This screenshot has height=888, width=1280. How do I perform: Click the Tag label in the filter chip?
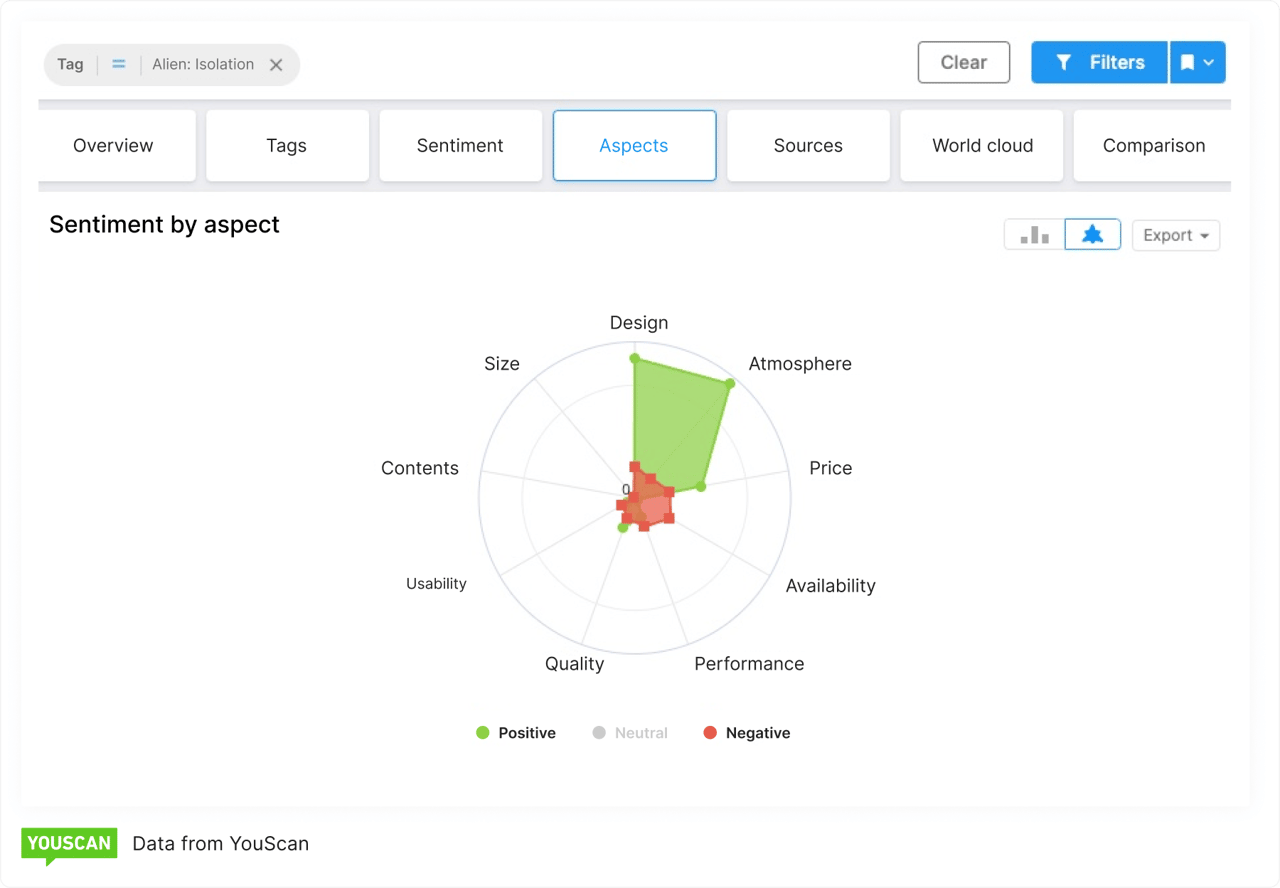(x=70, y=63)
